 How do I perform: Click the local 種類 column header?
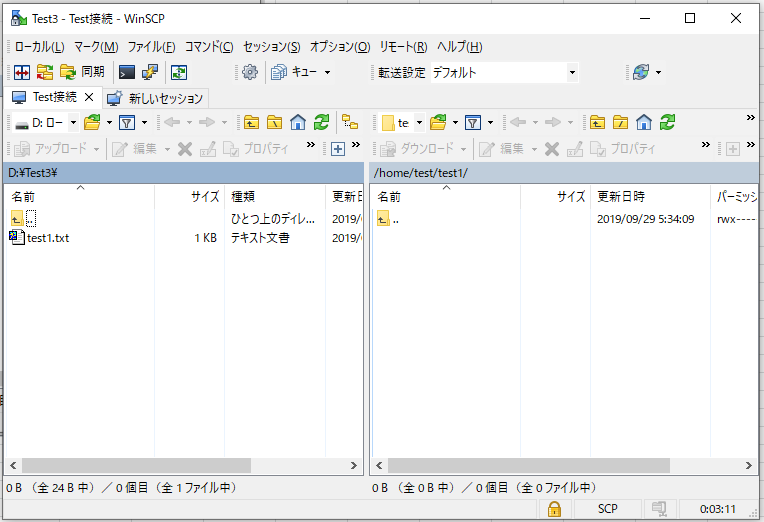[x=275, y=196]
